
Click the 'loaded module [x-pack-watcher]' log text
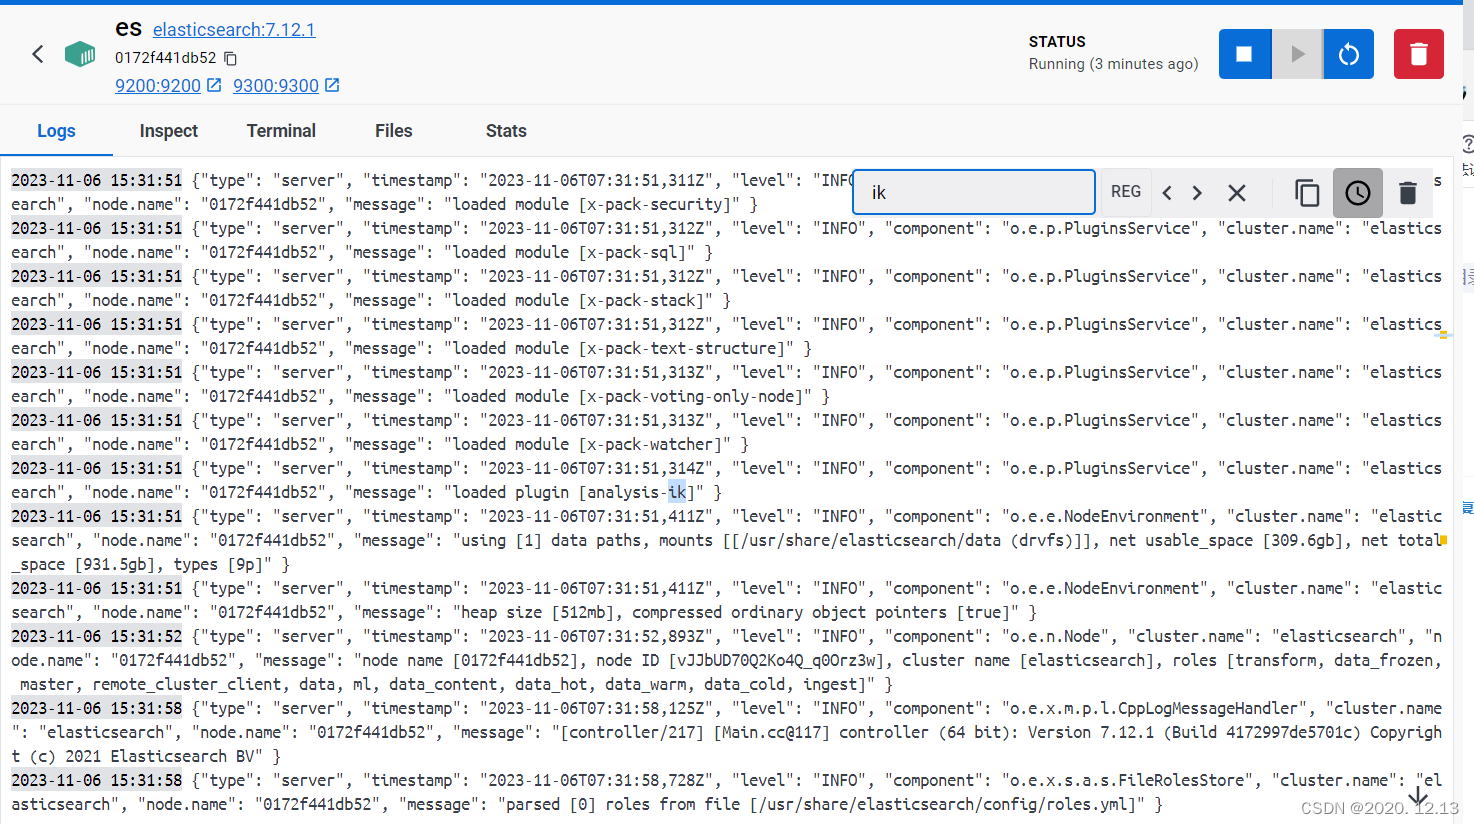pos(588,444)
